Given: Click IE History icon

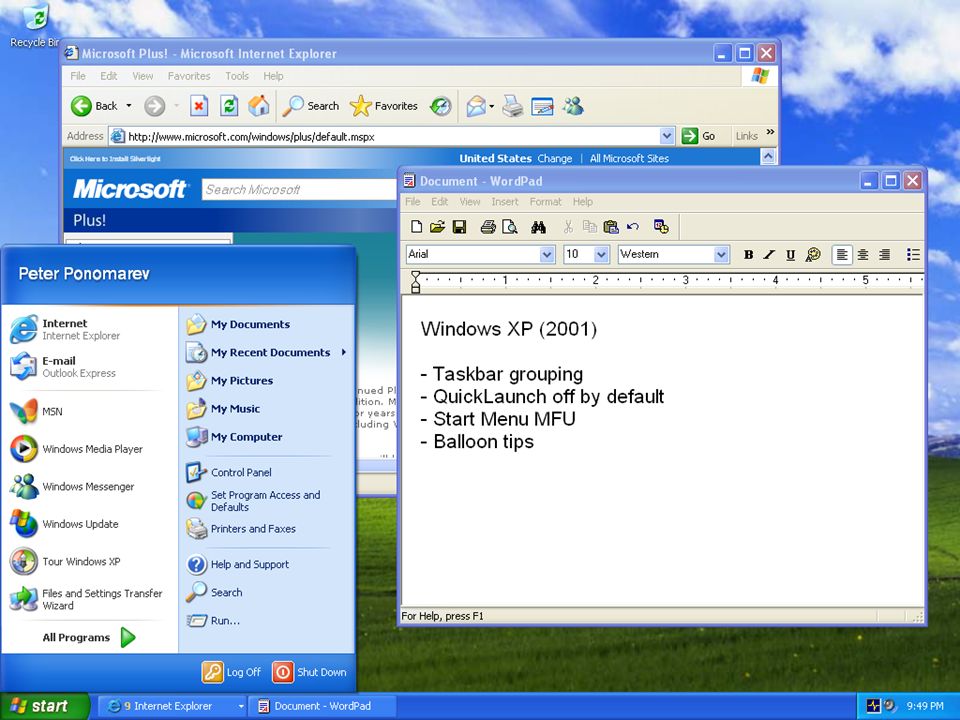Looking at the screenshot, I should (x=440, y=106).
